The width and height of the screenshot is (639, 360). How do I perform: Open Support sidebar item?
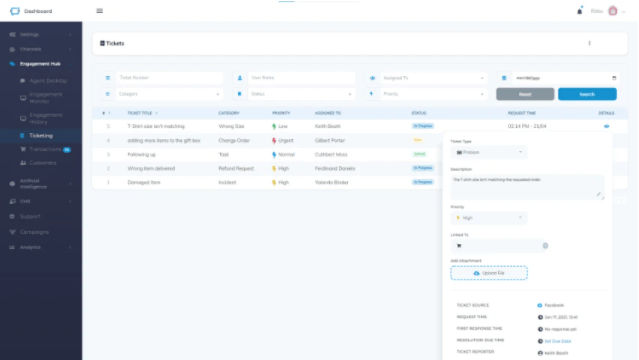(30, 216)
